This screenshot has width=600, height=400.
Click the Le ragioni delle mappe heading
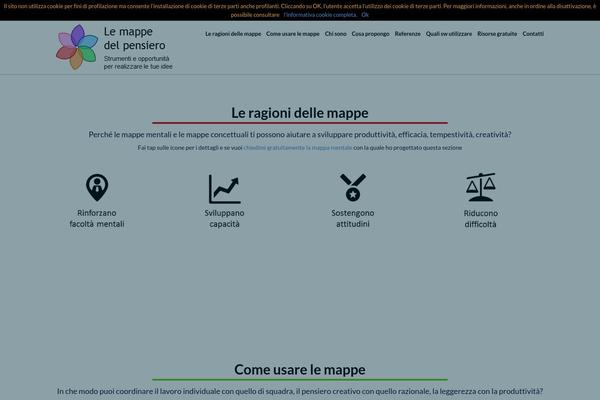(x=300, y=113)
